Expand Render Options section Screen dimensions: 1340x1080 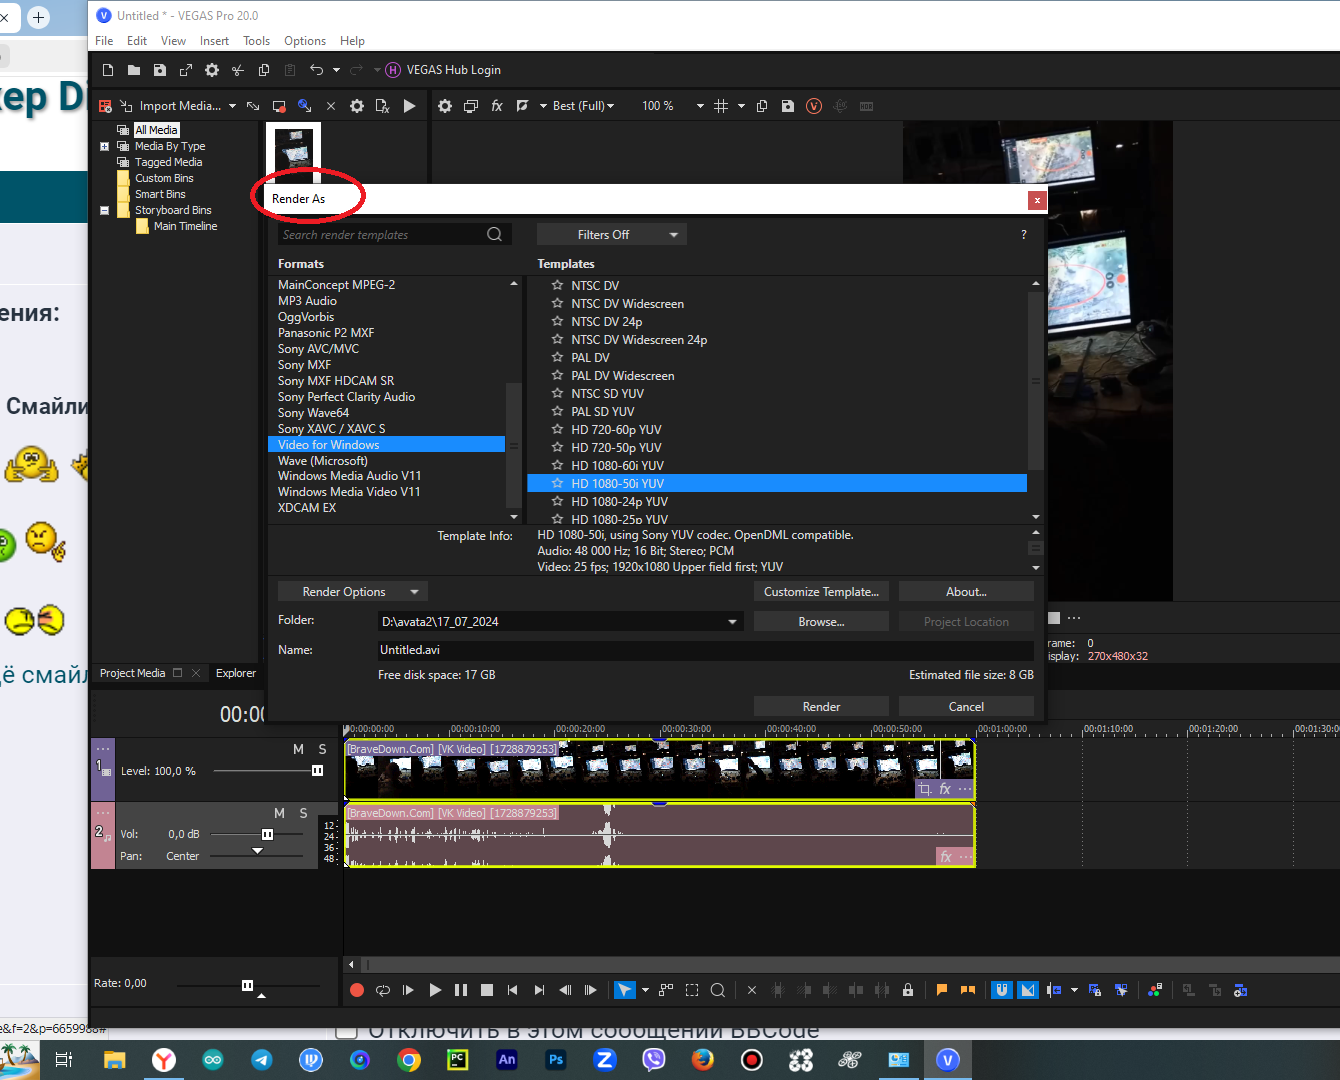[x=352, y=592]
